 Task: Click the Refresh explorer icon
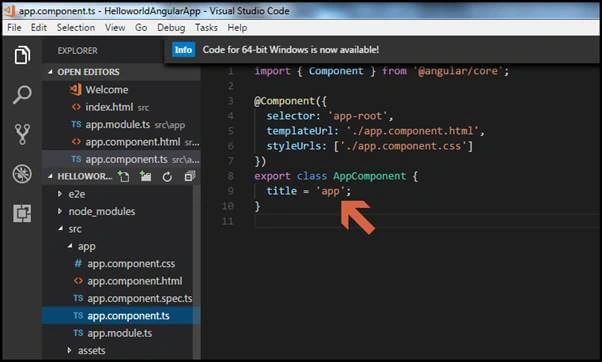click(167, 177)
